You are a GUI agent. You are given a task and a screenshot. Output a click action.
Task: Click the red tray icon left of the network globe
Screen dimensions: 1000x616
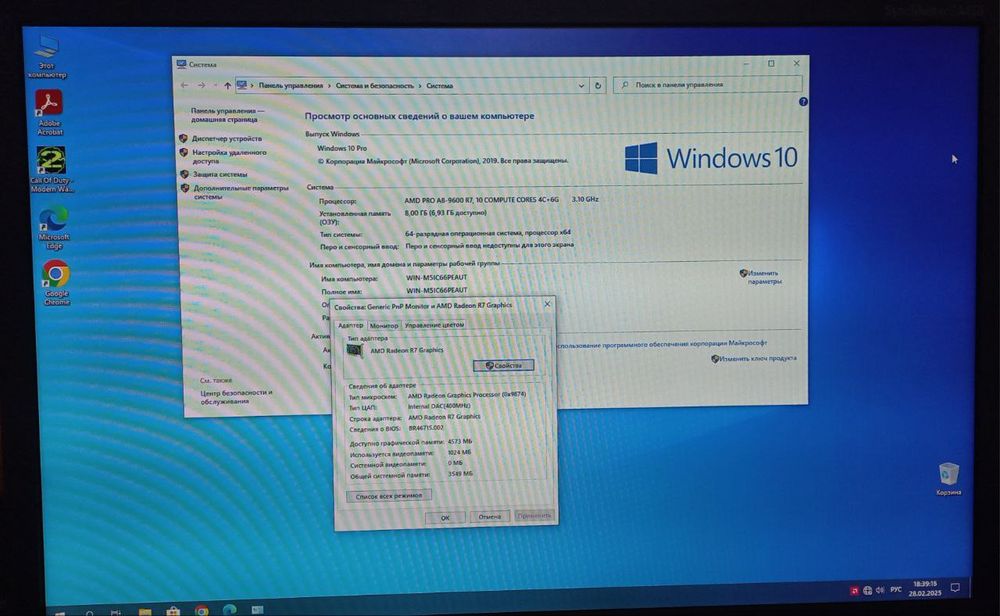pyautogui.click(x=854, y=591)
